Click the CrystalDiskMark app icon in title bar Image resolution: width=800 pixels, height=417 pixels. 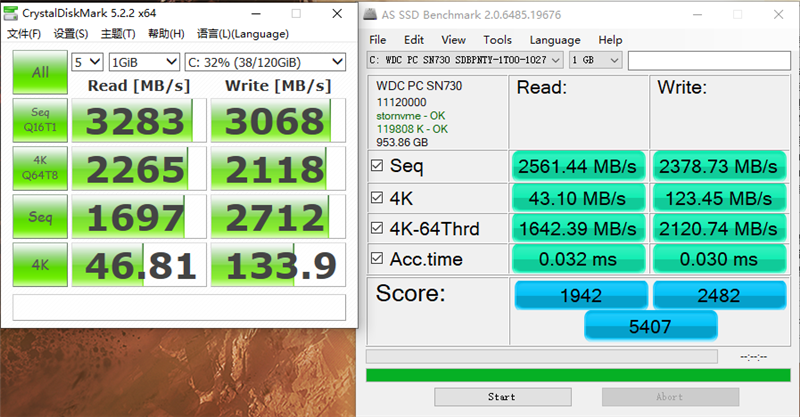click(10, 13)
